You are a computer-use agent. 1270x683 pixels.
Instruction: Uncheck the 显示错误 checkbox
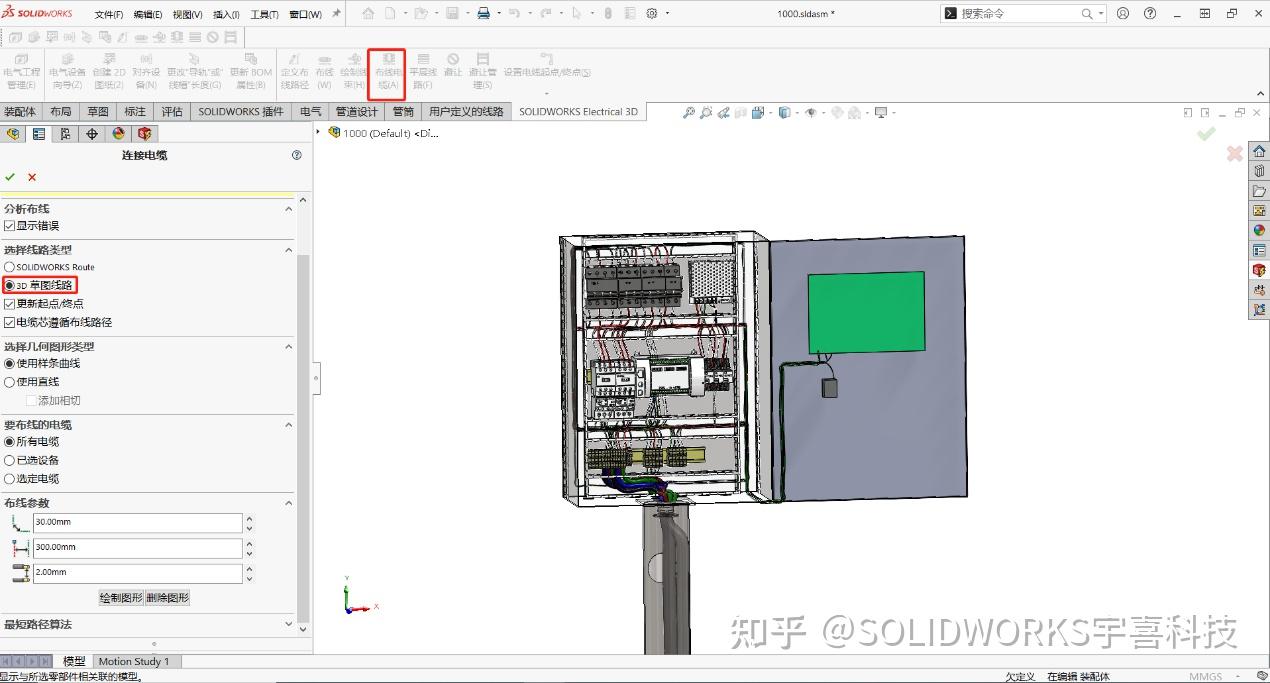11,224
